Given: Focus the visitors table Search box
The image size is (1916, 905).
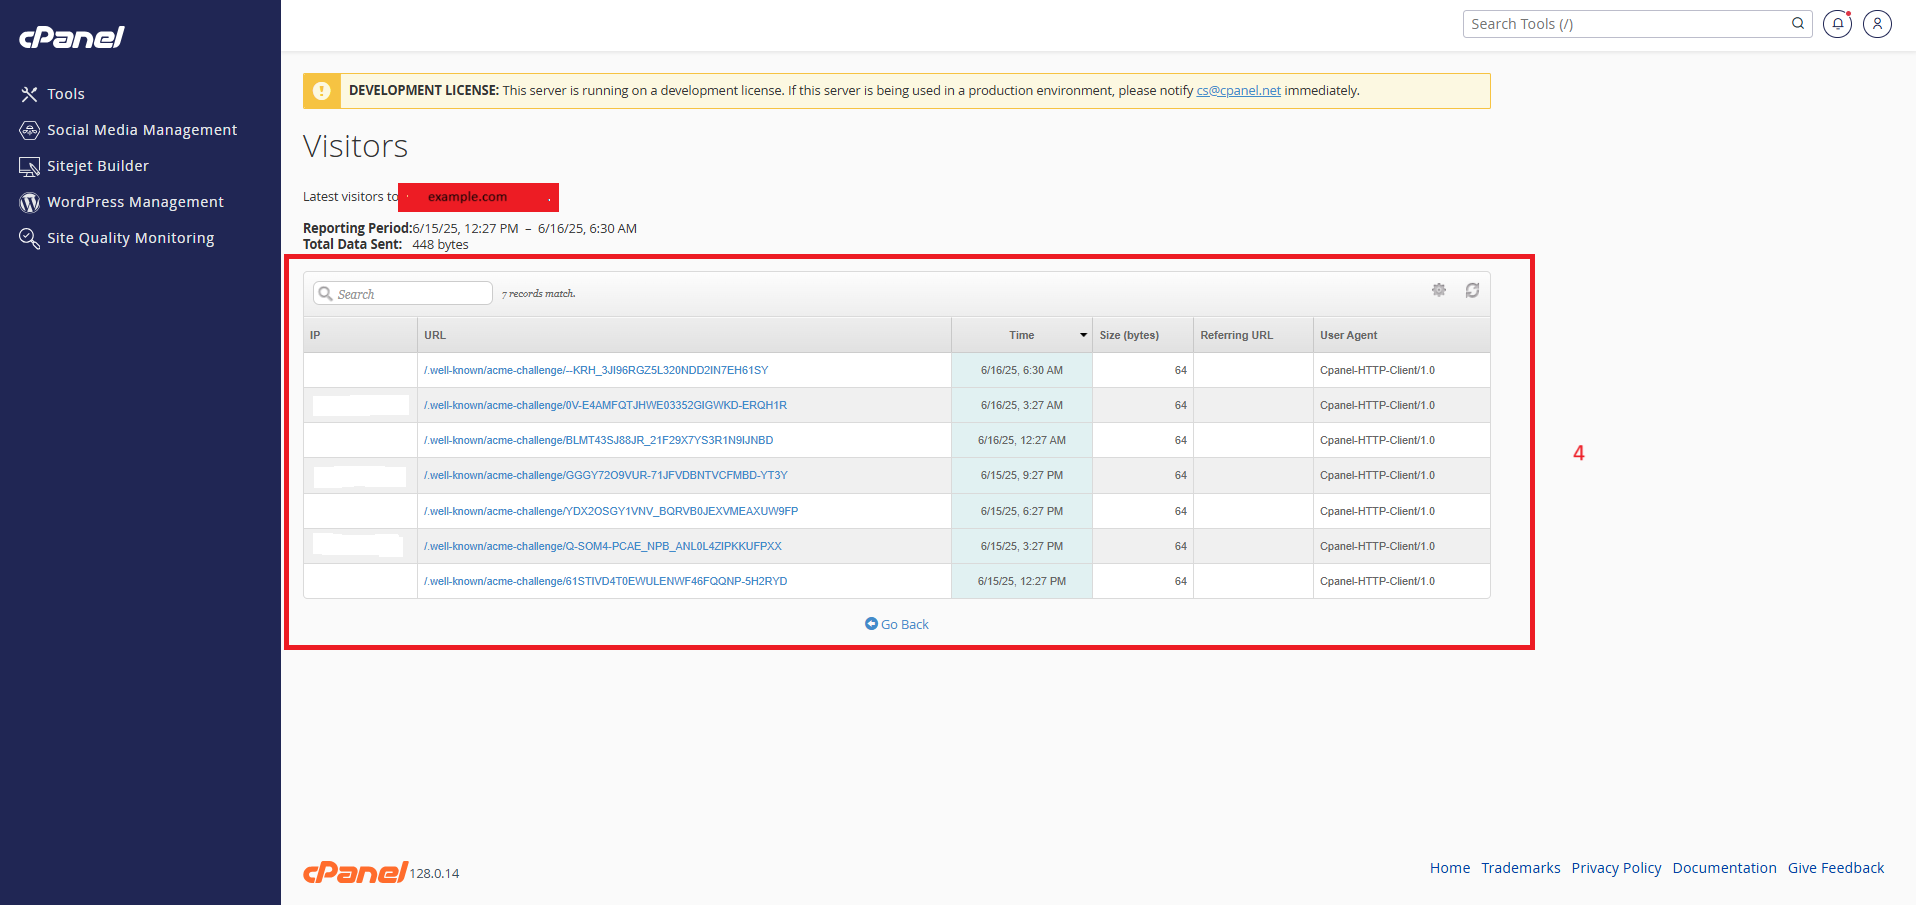Looking at the screenshot, I should 403,293.
